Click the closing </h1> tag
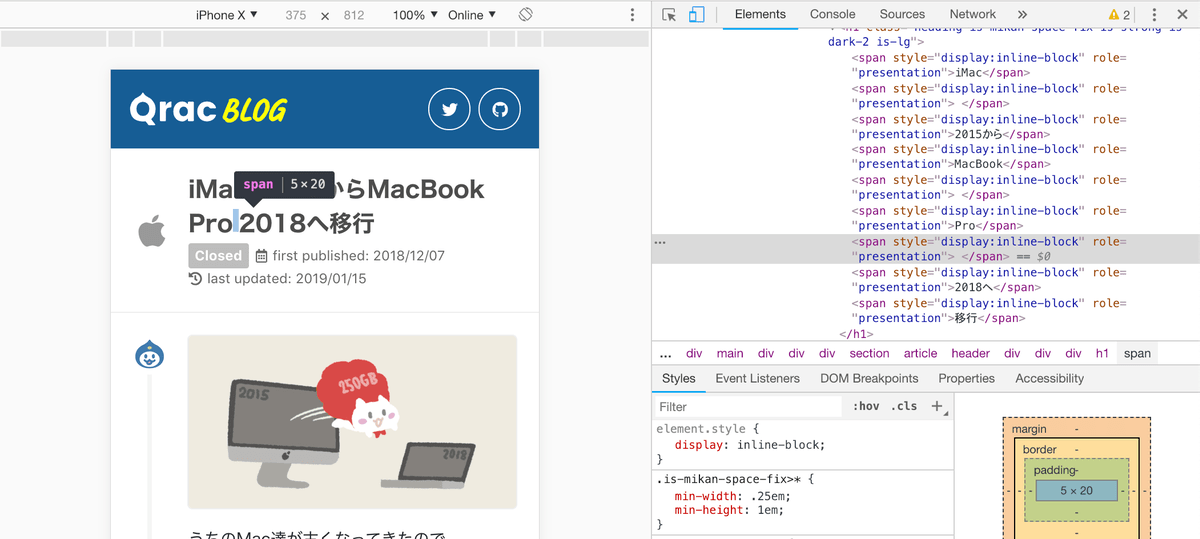 857,334
